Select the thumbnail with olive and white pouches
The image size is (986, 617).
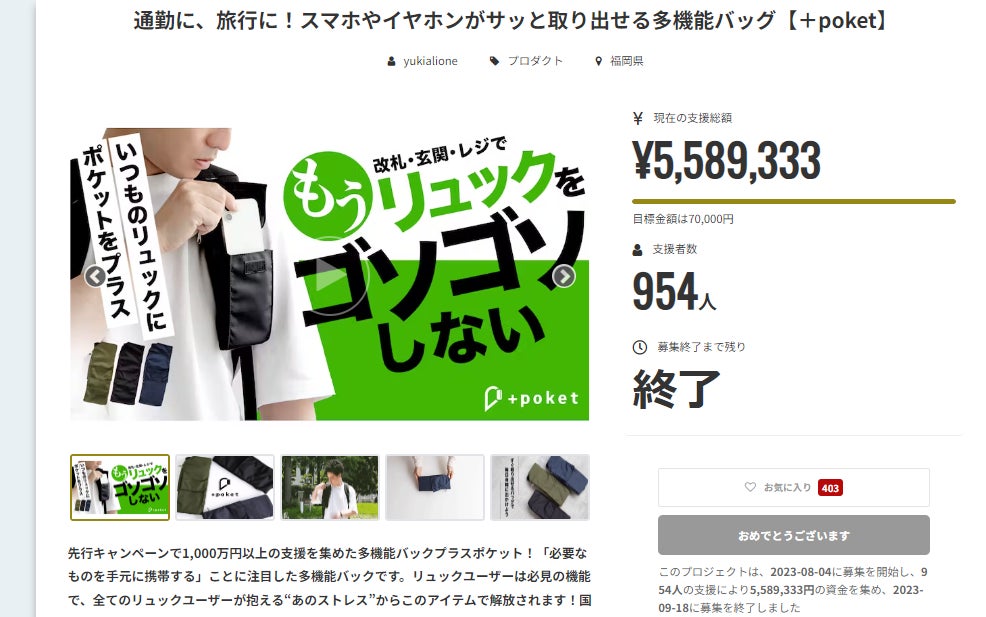click(x=225, y=487)
